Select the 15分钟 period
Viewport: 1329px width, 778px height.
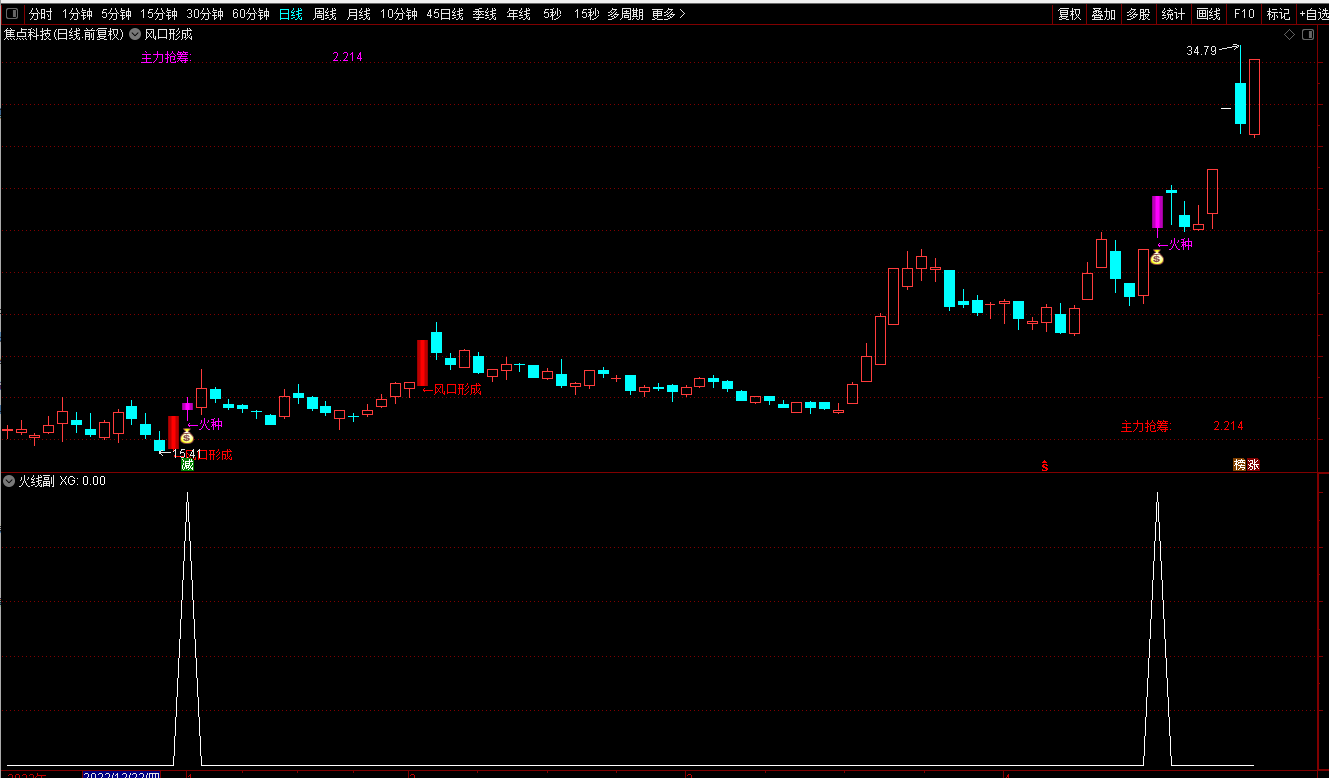[159, 14]
